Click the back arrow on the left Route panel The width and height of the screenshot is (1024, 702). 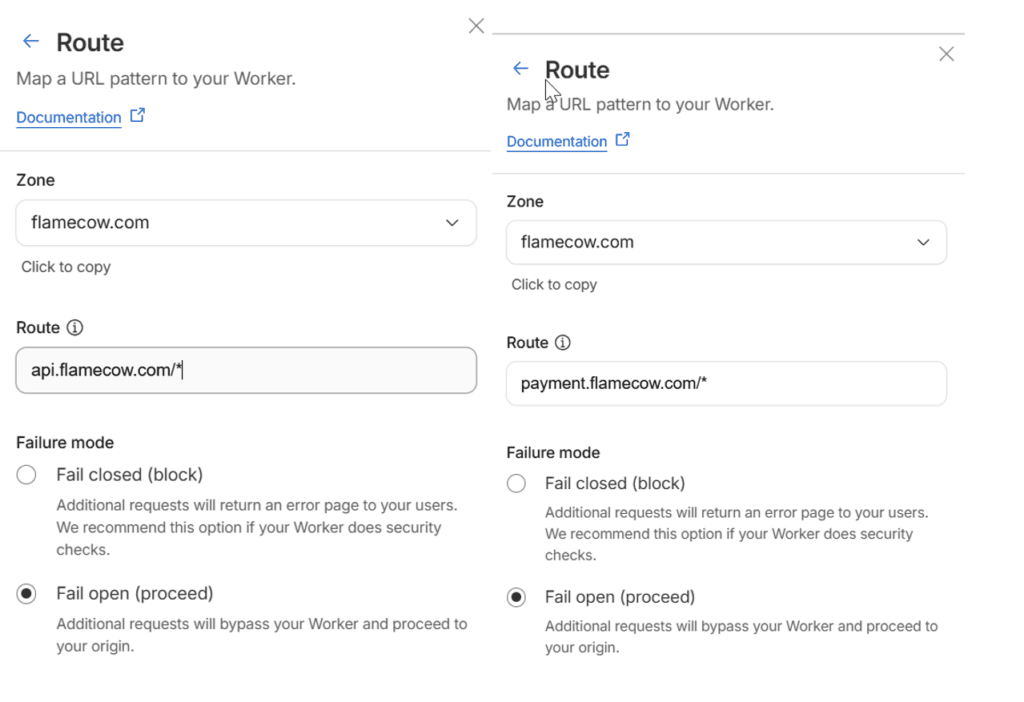pyautogui.click(x=29, y=41)
